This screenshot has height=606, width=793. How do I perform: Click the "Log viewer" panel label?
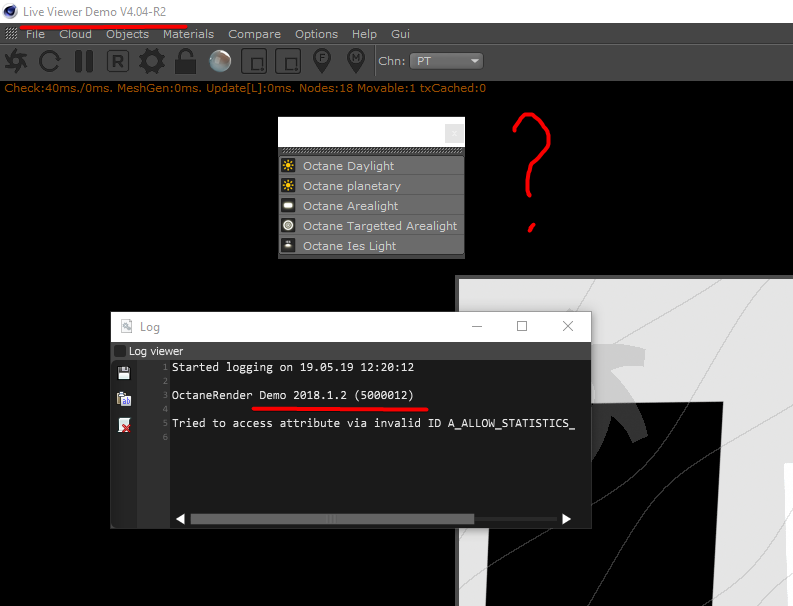[x=156, y=351]
